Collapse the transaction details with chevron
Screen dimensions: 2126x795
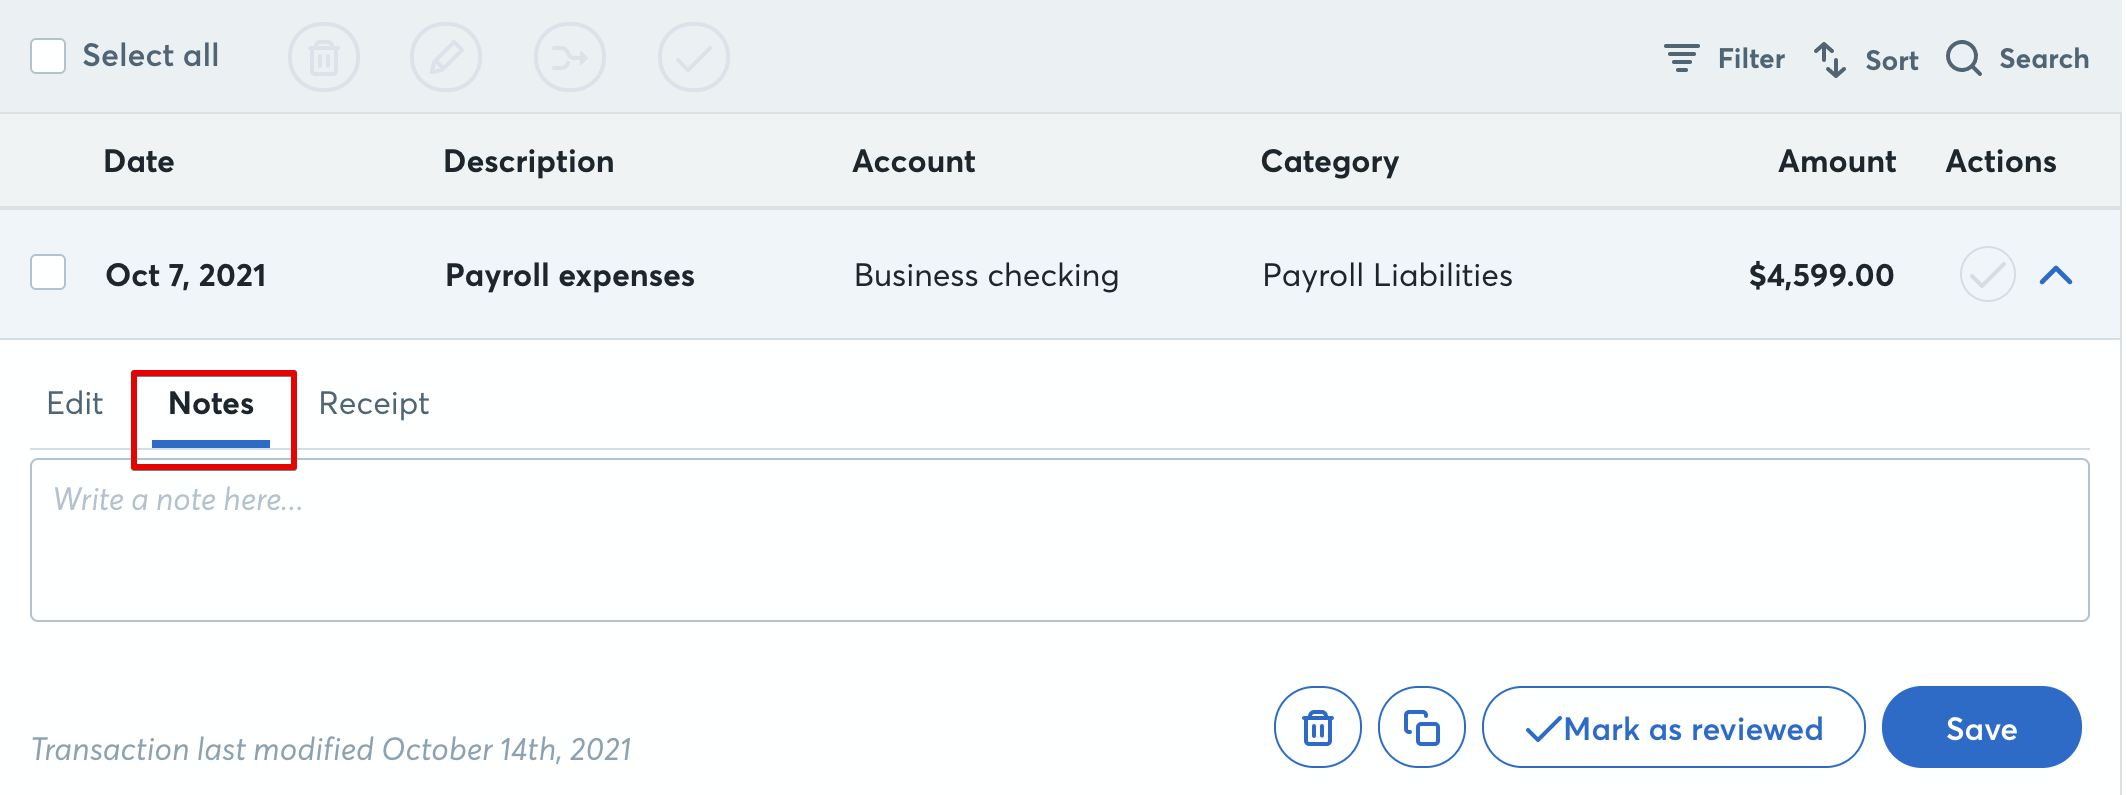[2057, 274]
